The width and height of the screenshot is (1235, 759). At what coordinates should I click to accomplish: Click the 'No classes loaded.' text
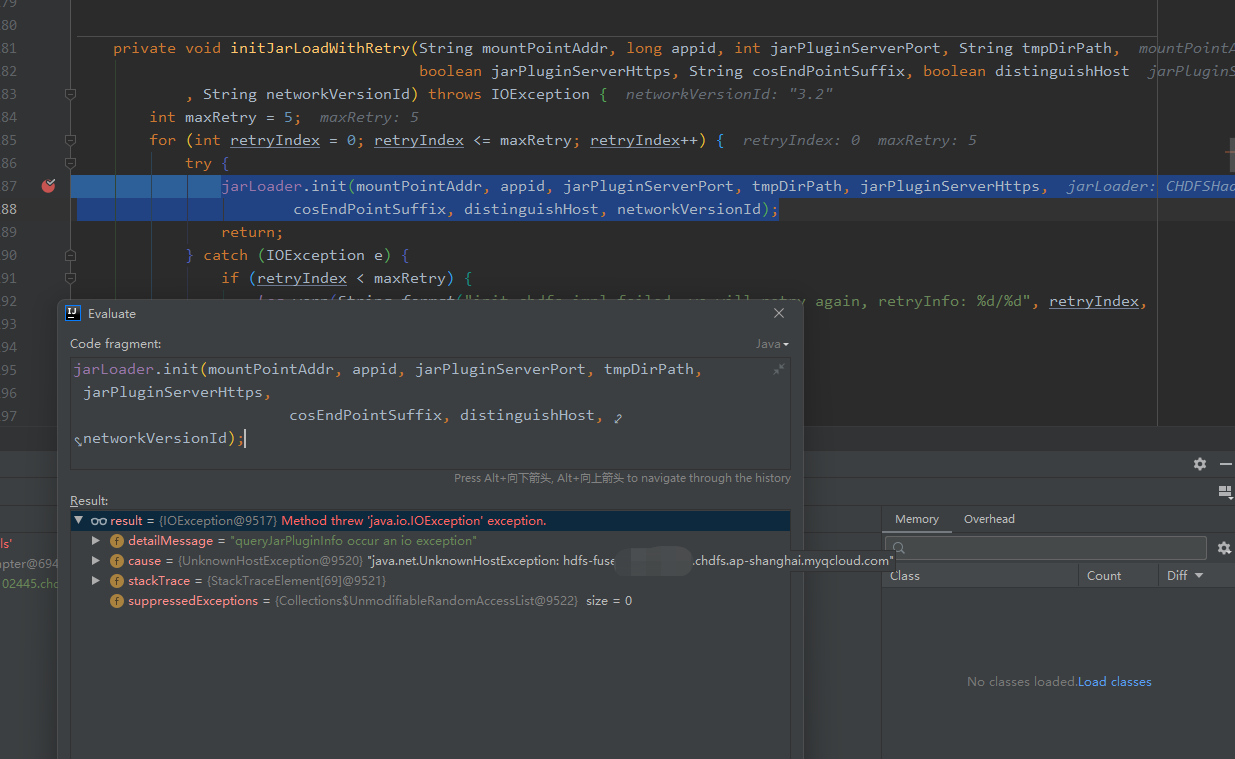[1022, 681]
